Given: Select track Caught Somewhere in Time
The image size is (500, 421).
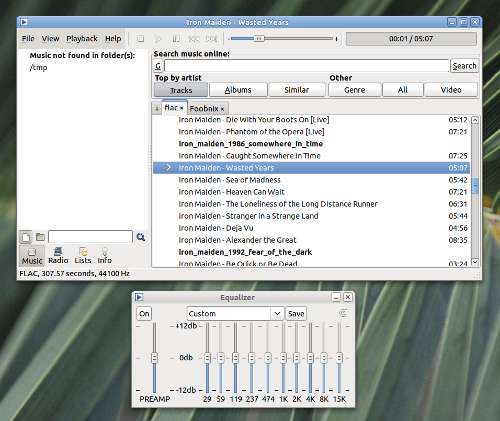Looking at the screenshot, I should click(x=311, y=156).
